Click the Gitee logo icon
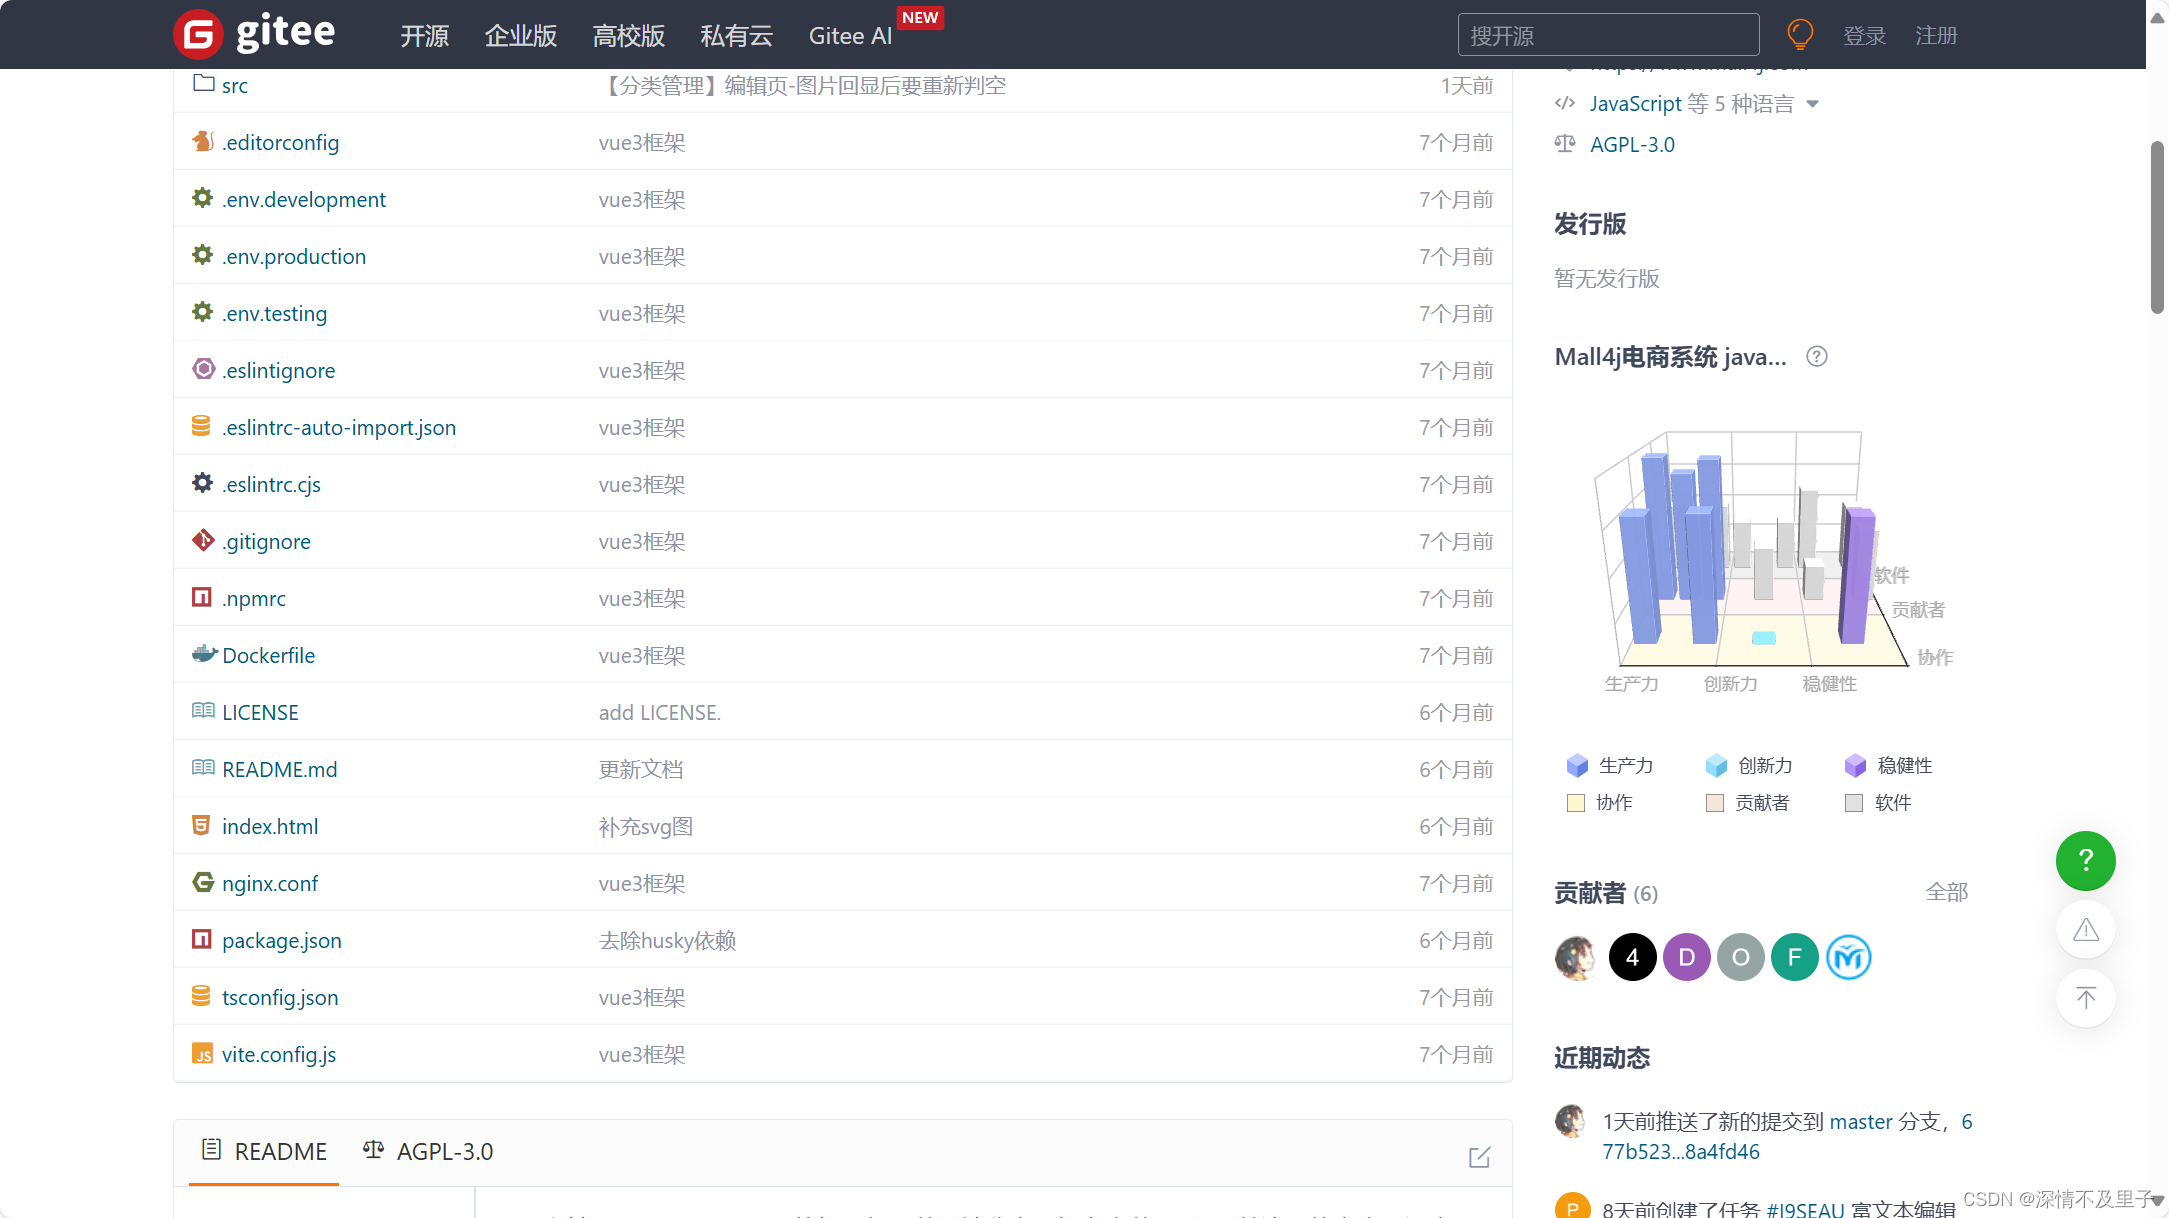Screen dimensions: 2169x1218 coord(198,35)
